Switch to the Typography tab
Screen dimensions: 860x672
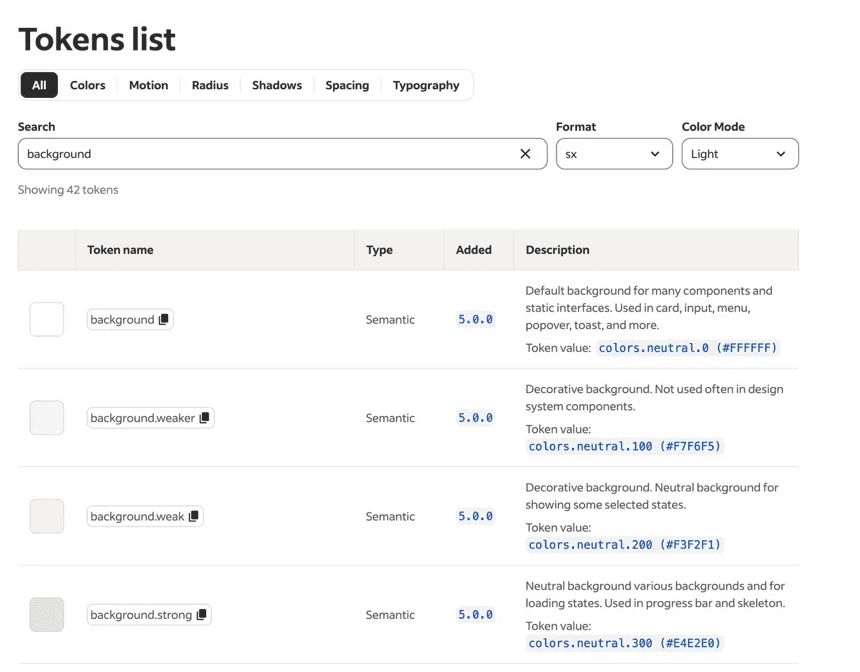[426, 85]
